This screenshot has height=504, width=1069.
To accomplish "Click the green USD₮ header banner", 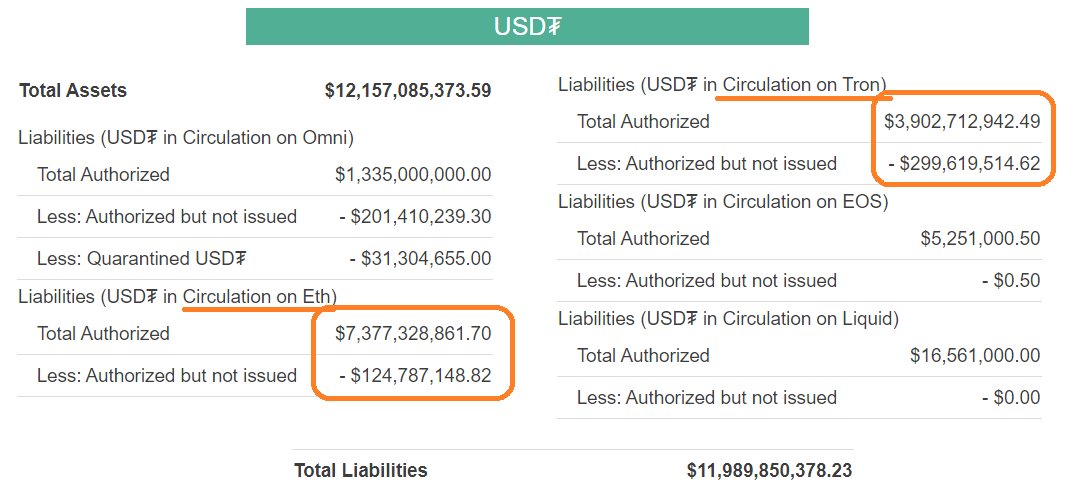I will click(x=527, y=27).
